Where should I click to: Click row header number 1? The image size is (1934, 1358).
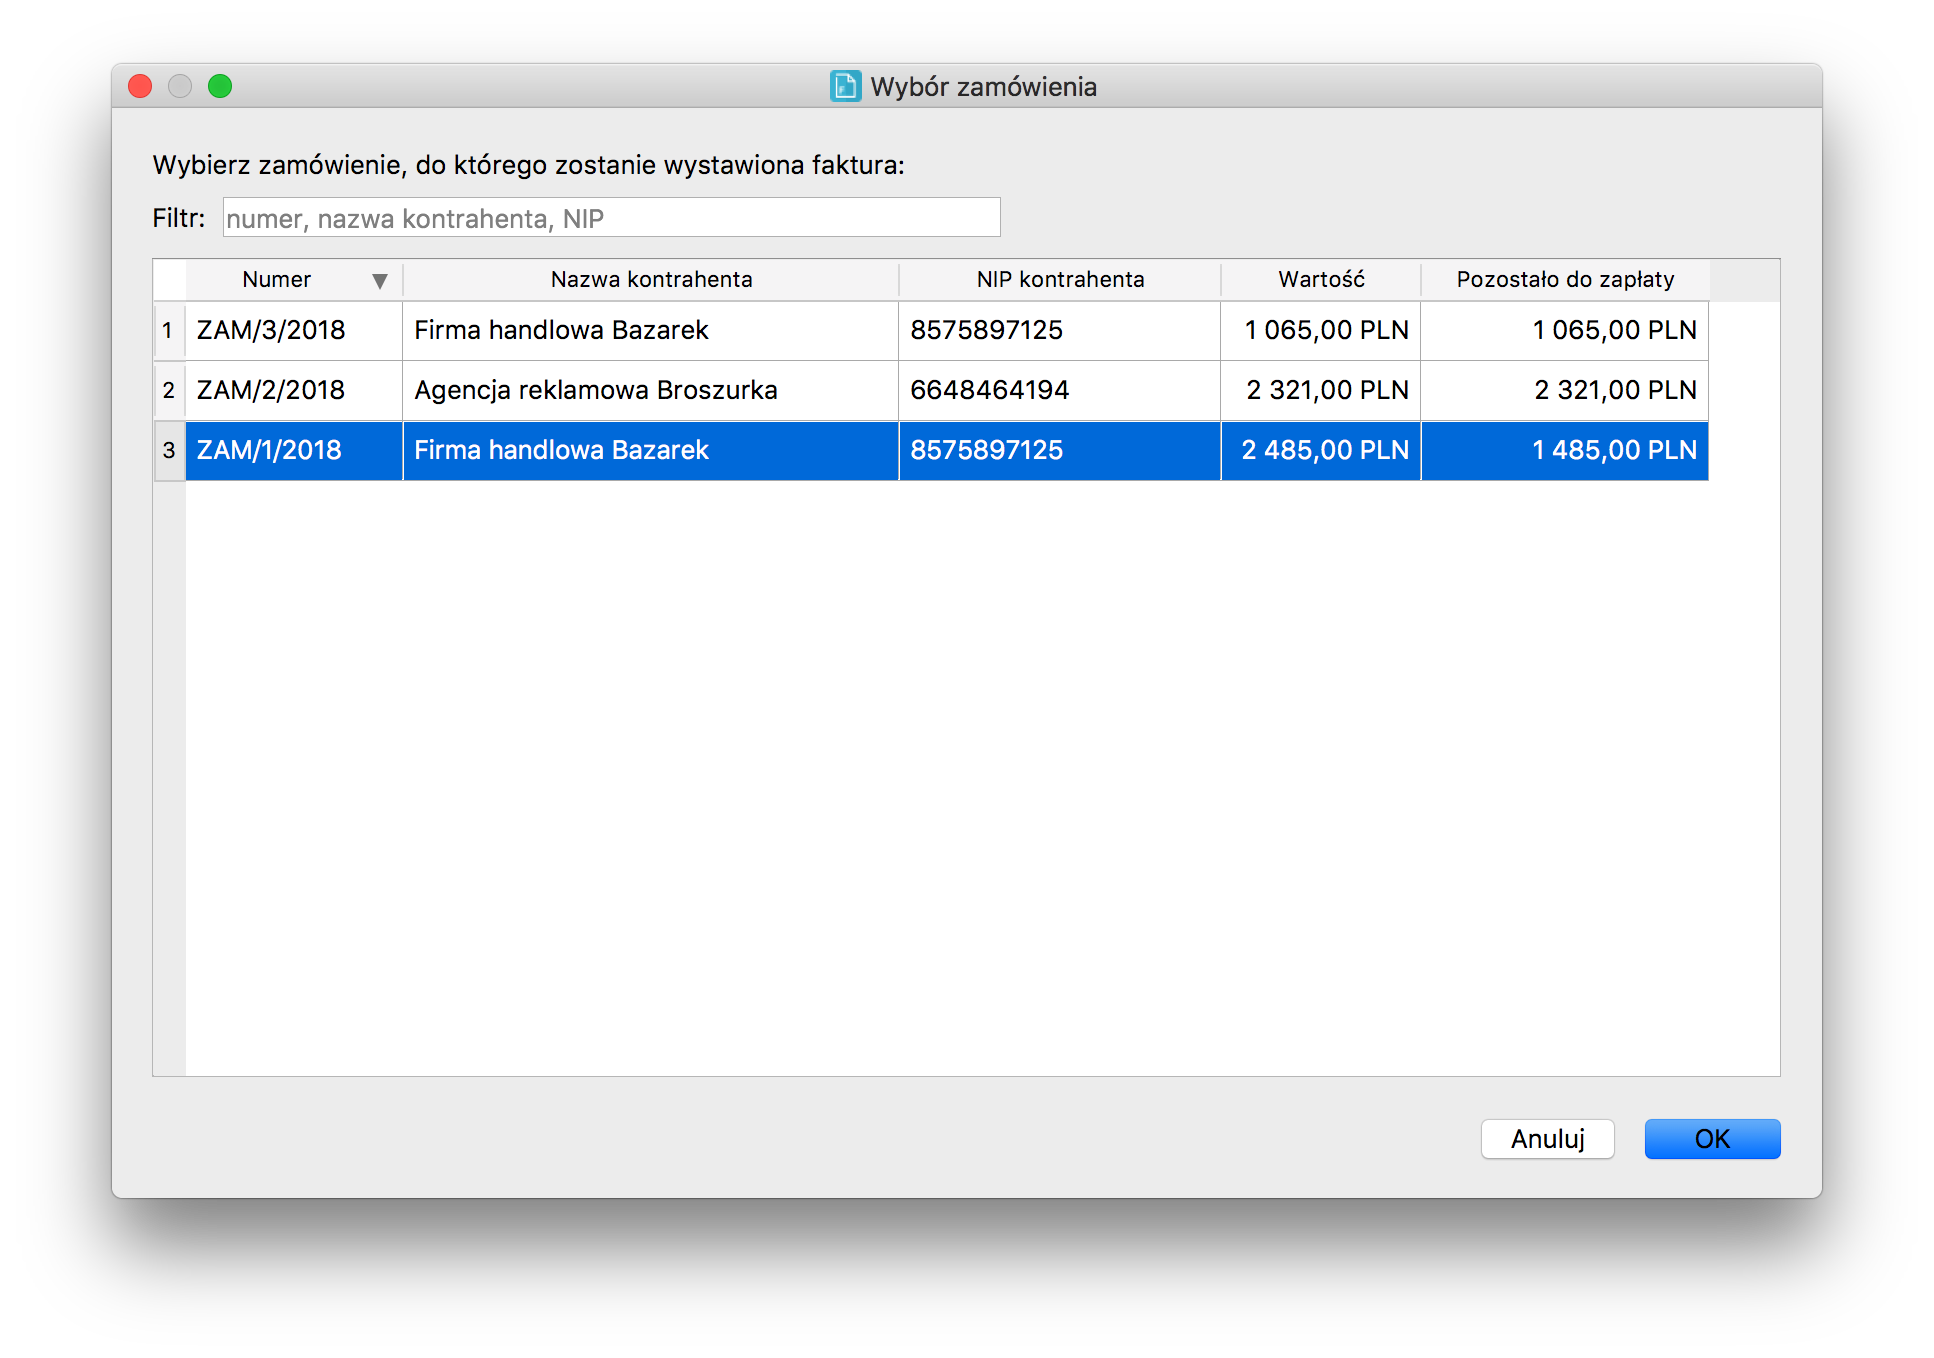point(169,330)
